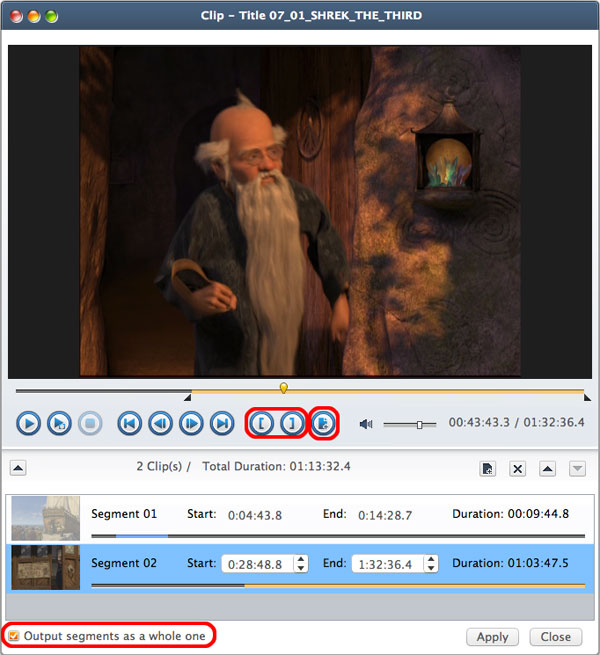This screenshot has width=600, height=655.
Task: Click the volume slider handle
Action: coord(419,424)
